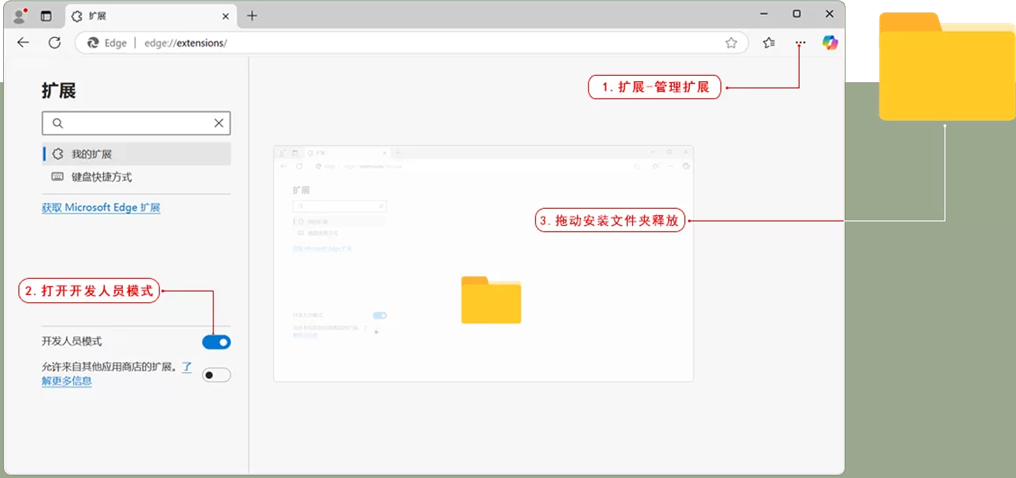This screenshot has width=1016, height=478.
Task: Open 获取 Microsoft Edge 扩展 link
Action: pyautogui.click(x=101, y=208)
